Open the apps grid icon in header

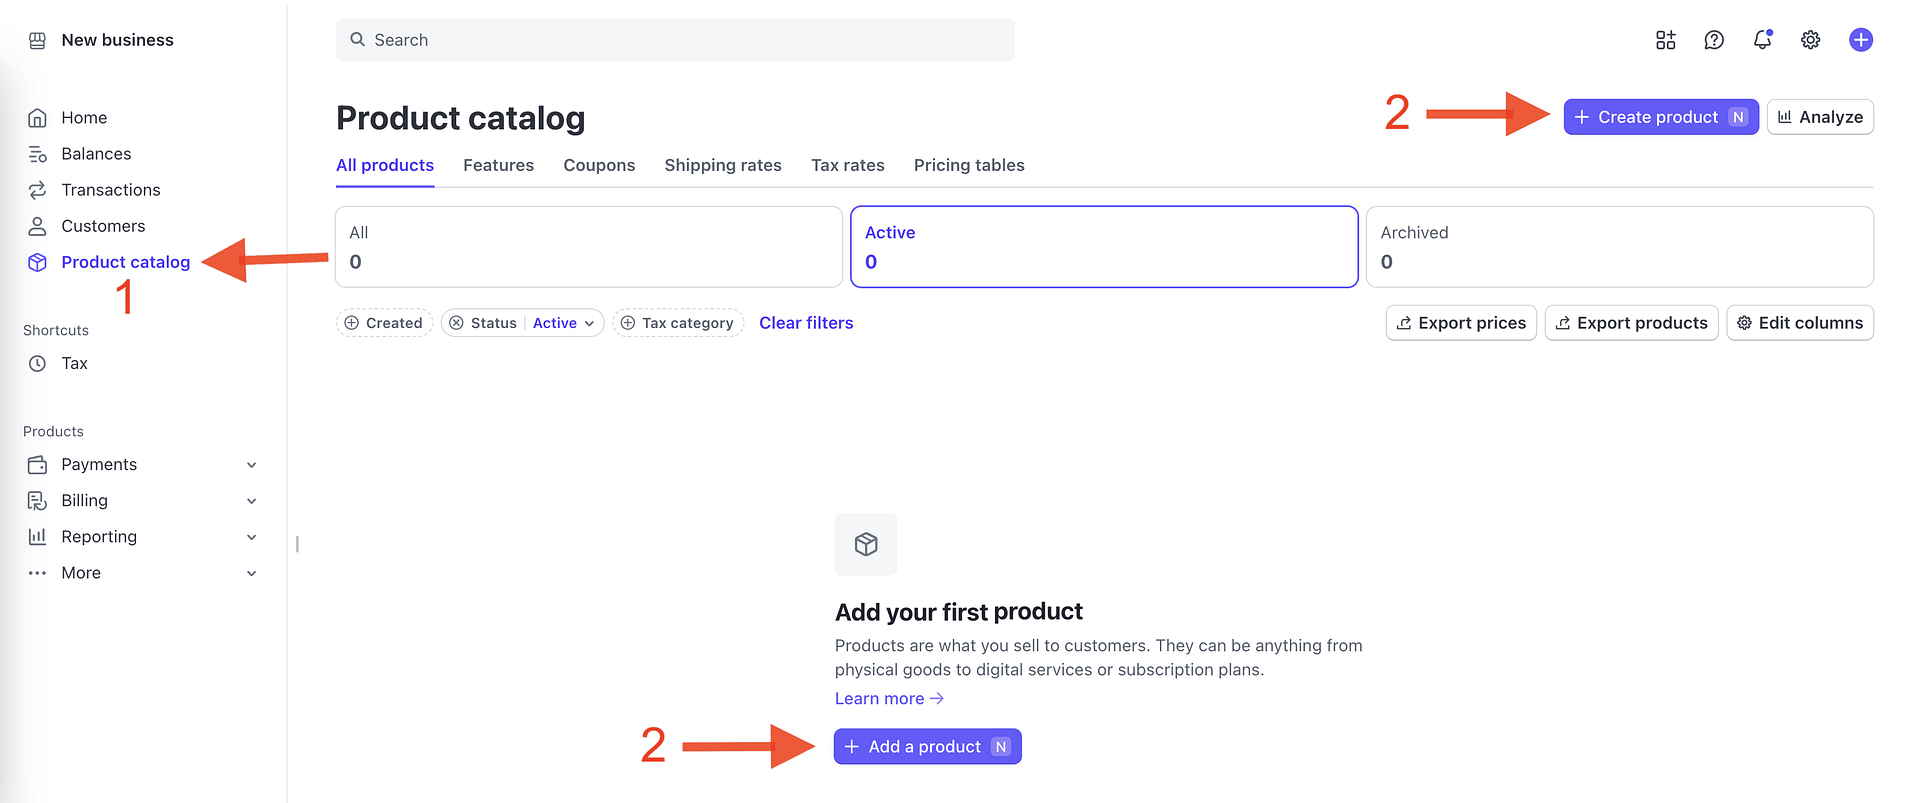click(1665, 40)
